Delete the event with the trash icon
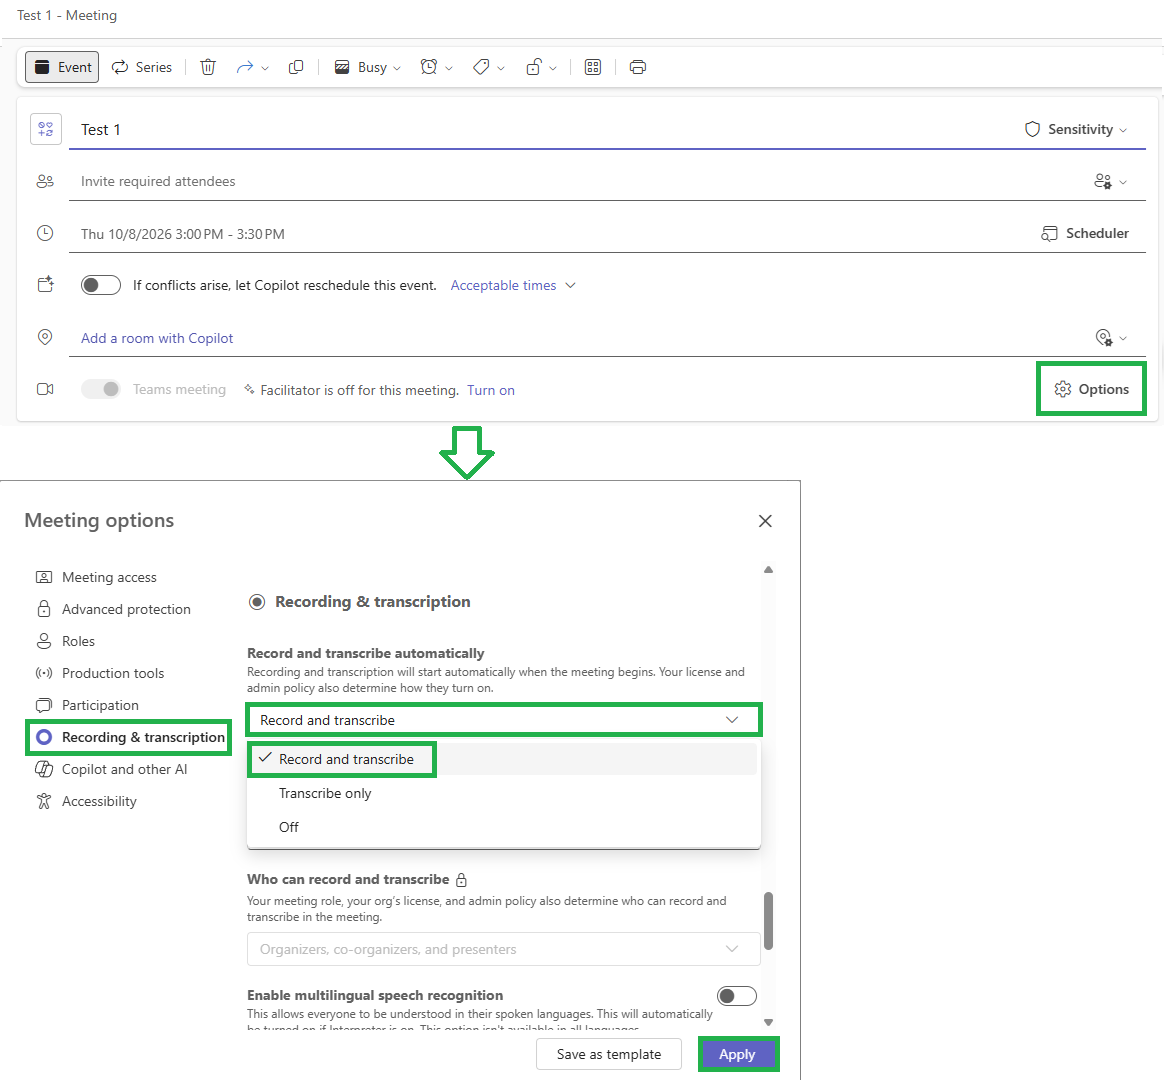This screenshot has width=1164, height=1080. 208,68
